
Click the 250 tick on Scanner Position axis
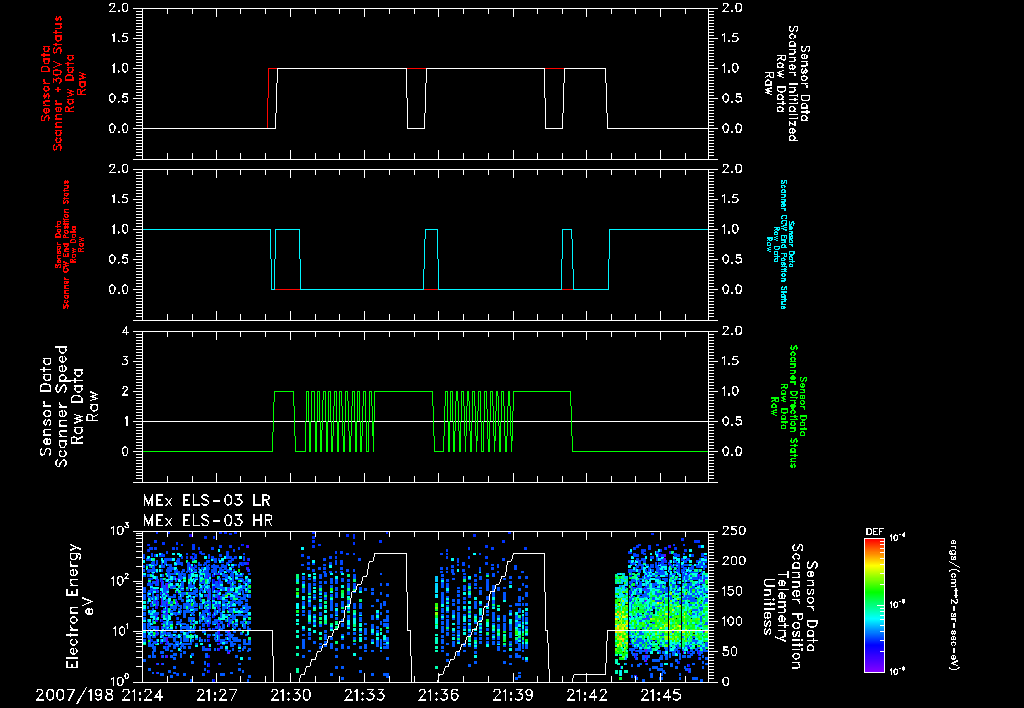tap(734, 531)
